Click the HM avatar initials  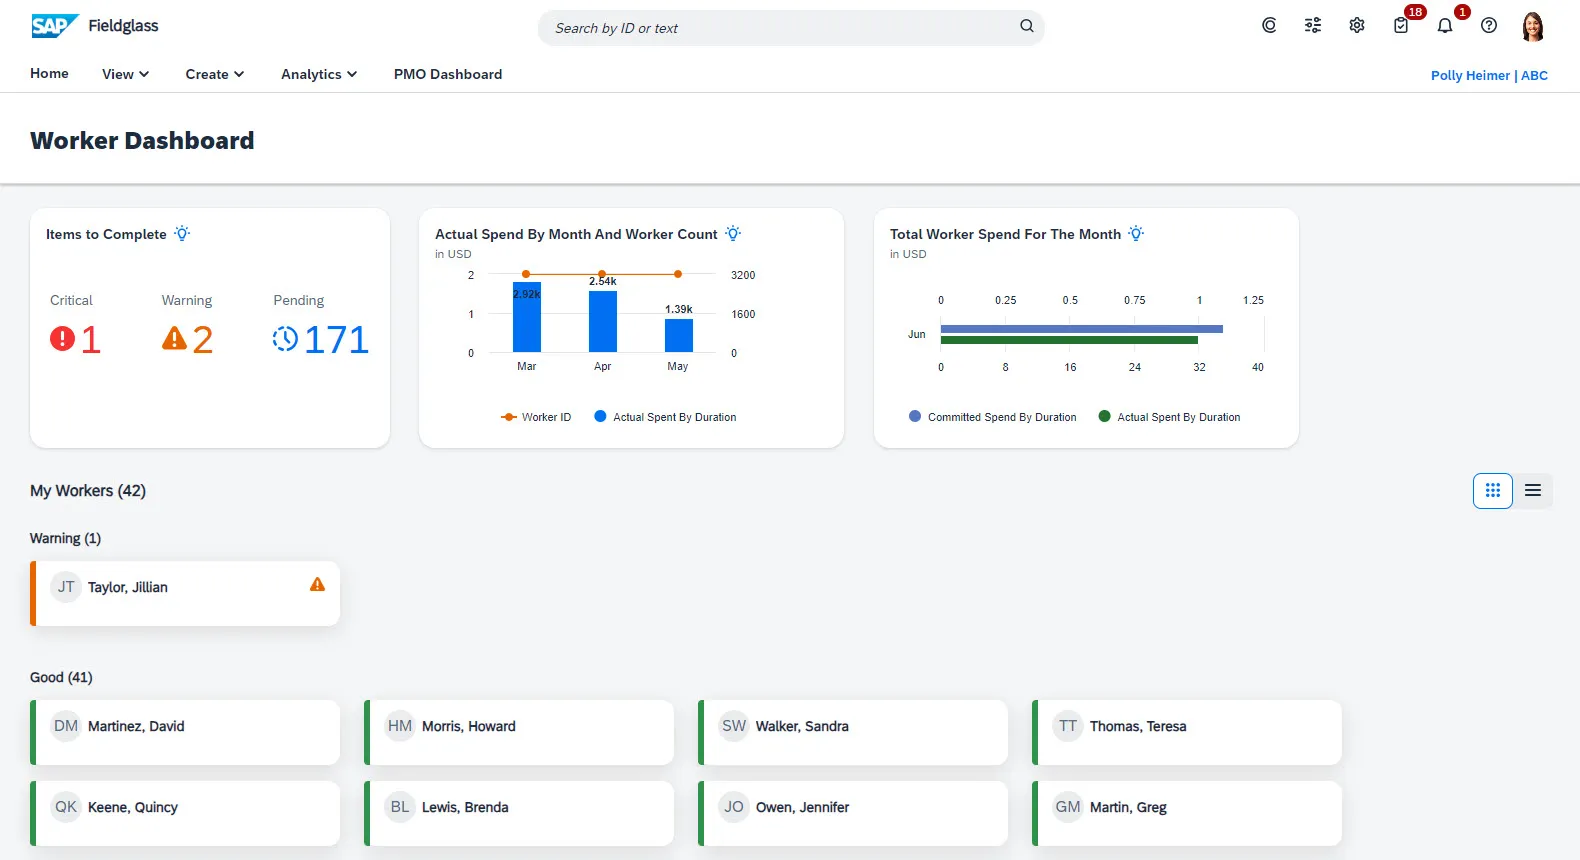pos(400,726)
